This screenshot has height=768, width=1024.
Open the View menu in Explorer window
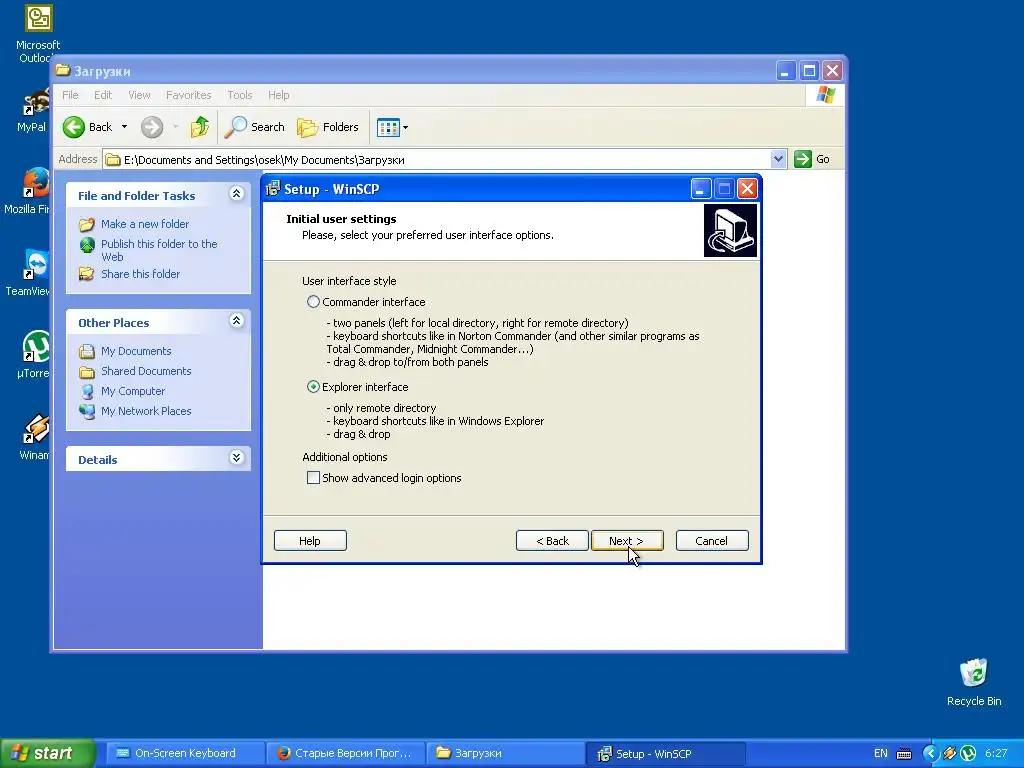(139, 95)
